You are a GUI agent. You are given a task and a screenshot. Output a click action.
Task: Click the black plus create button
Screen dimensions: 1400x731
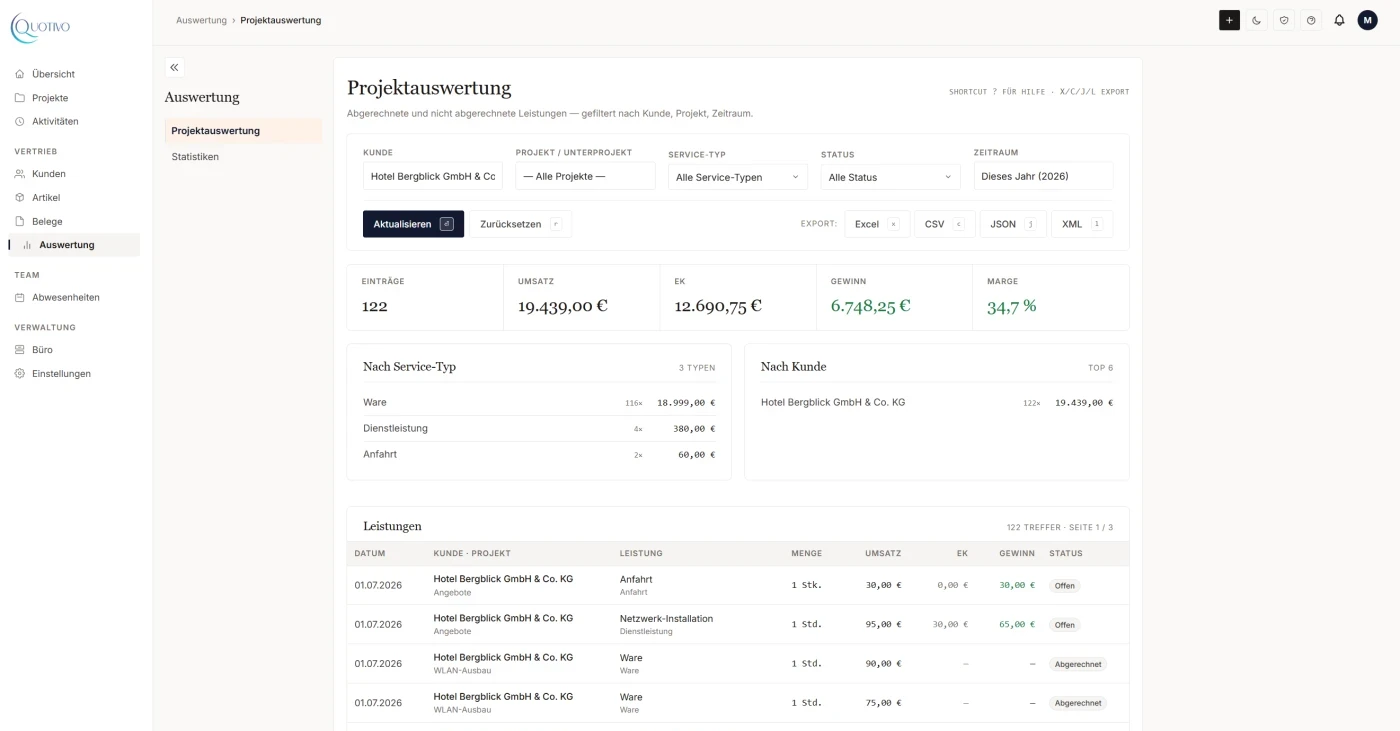click(1229, 20)
